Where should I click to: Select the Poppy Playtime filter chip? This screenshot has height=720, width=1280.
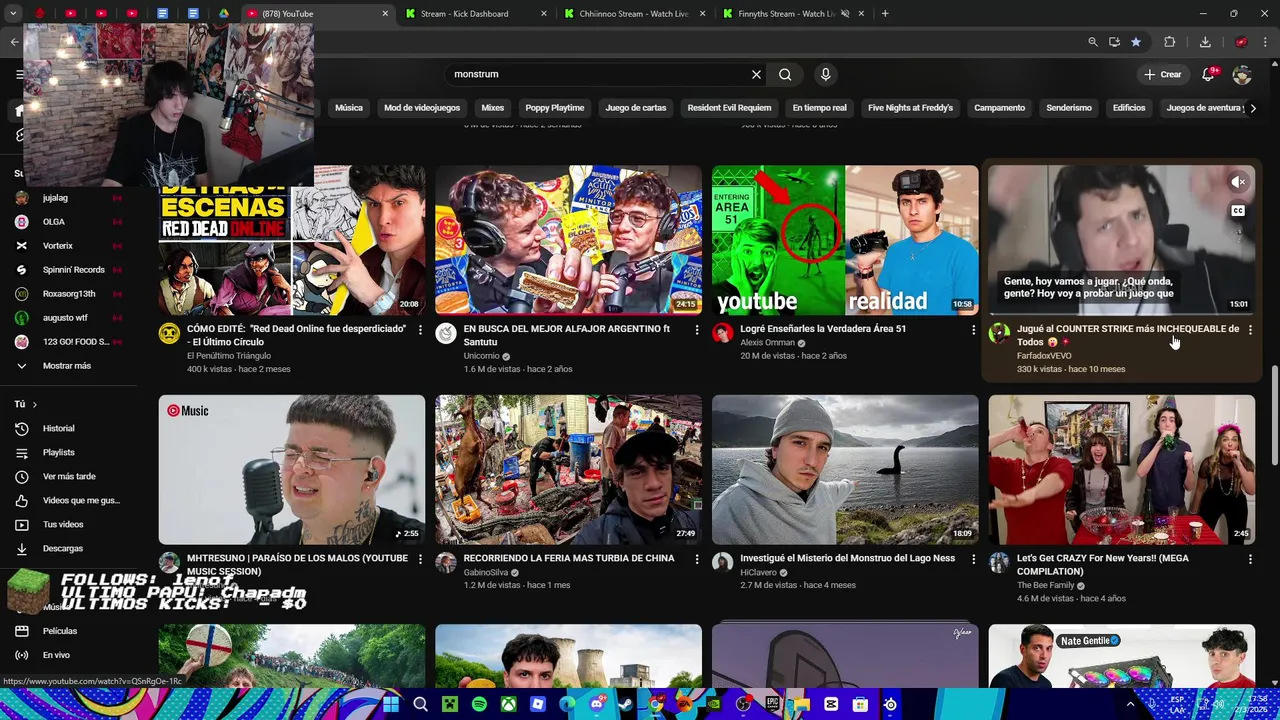pyautogui.click(x=555, y=108)
